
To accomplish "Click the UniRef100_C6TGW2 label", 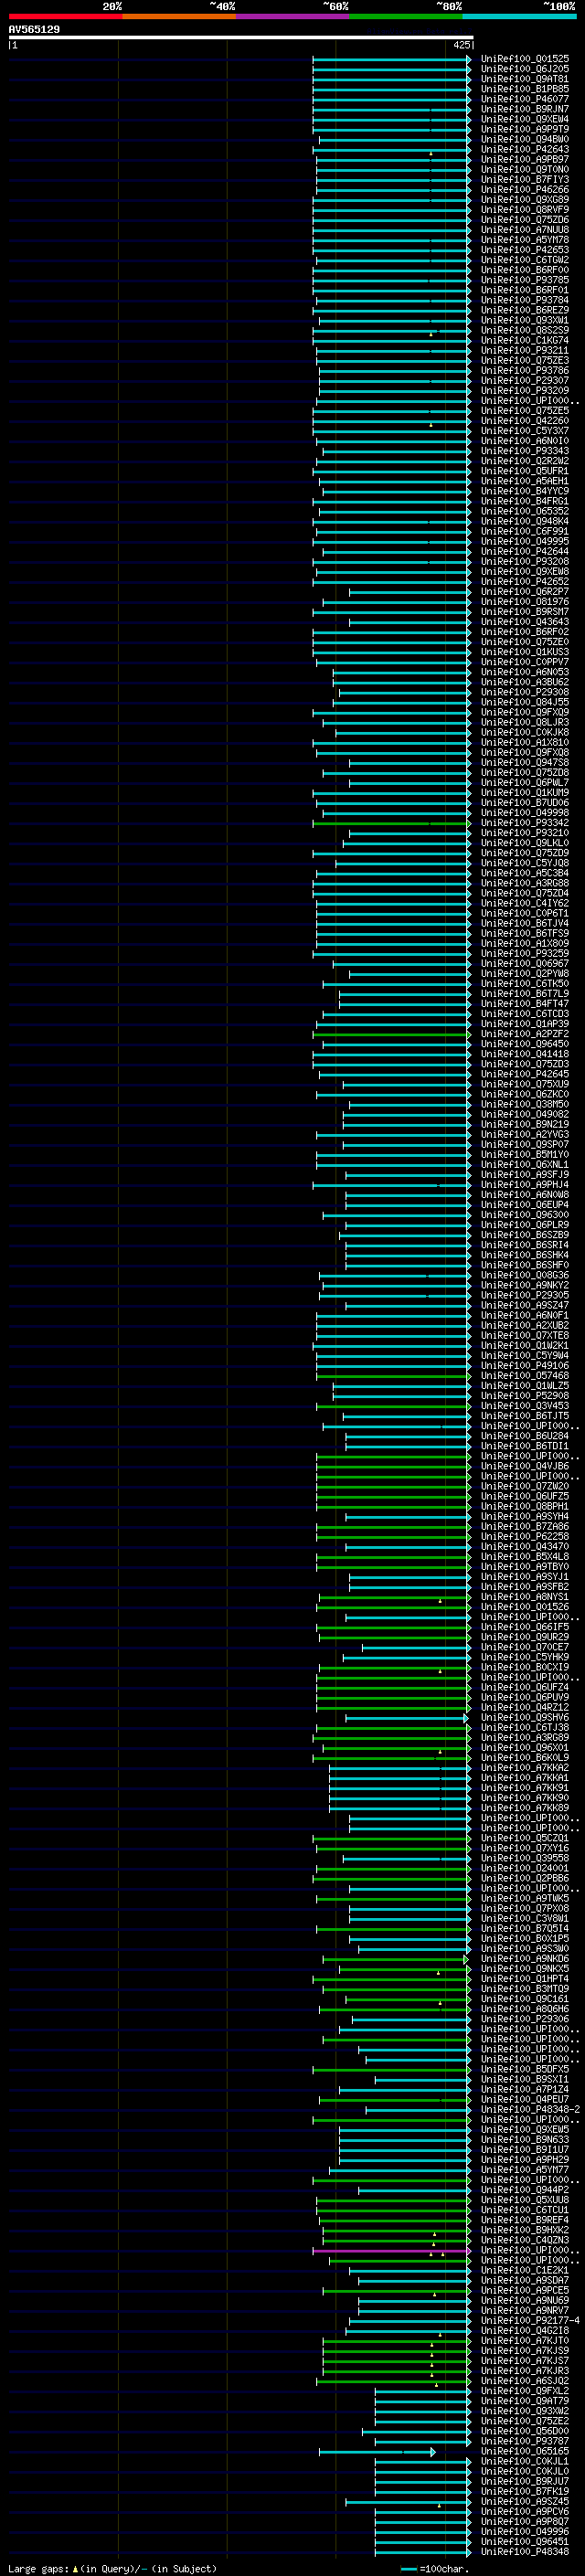I will tap(525, 260).
